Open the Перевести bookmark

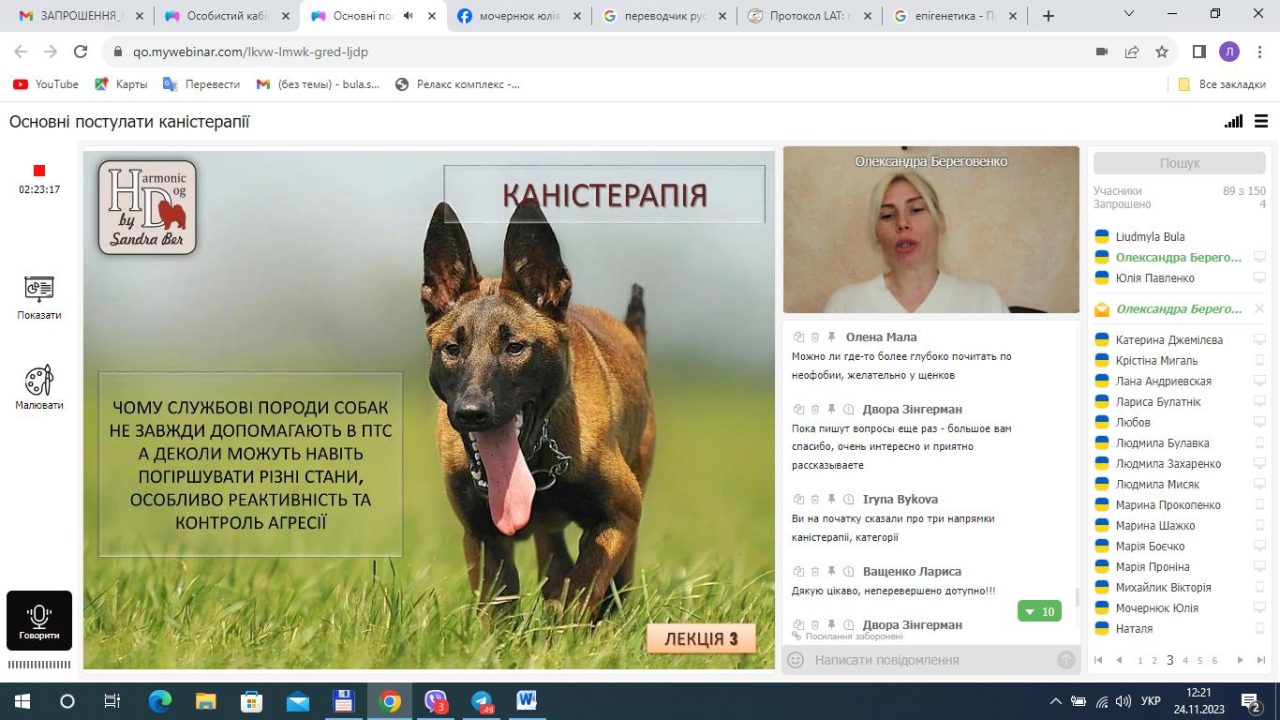[202, 84]
